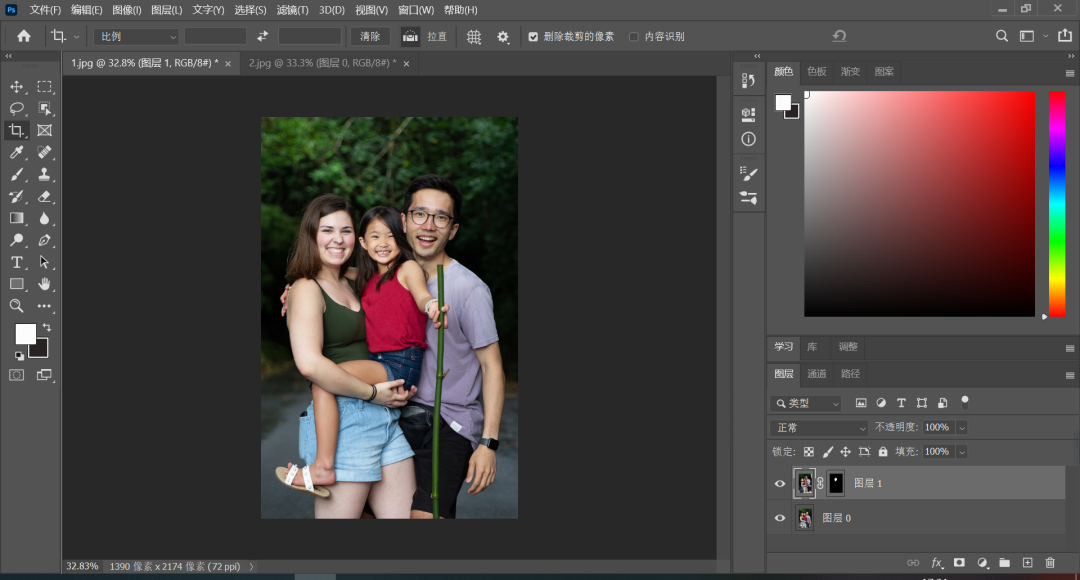Viewport: 1080px width, 580px height.
Task: Toggle the layer filter on/off switch
Action: pyautogui.click(x=965, y=402)
